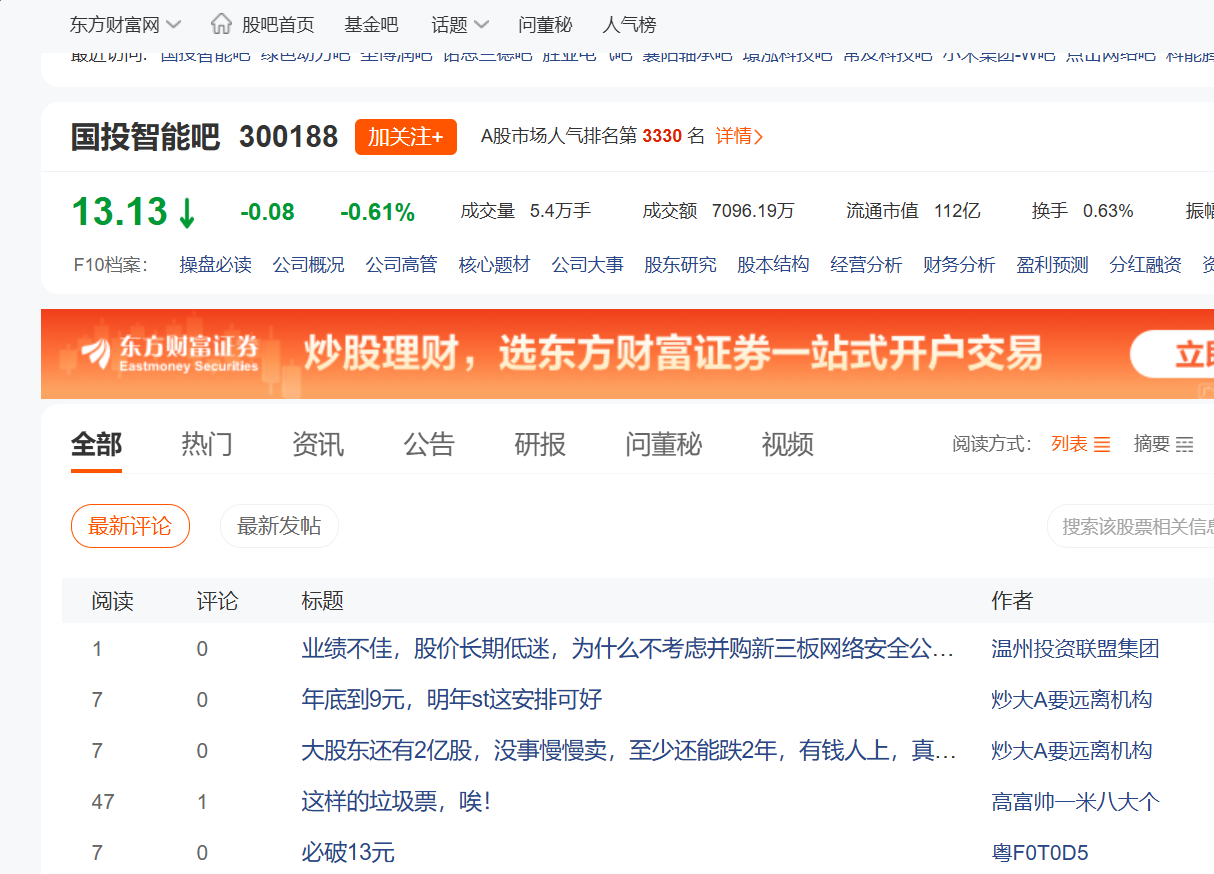The image size is (1214, 874).
Task: Click the 东方财富证券 banner advertisement
Action: point(627,354)
